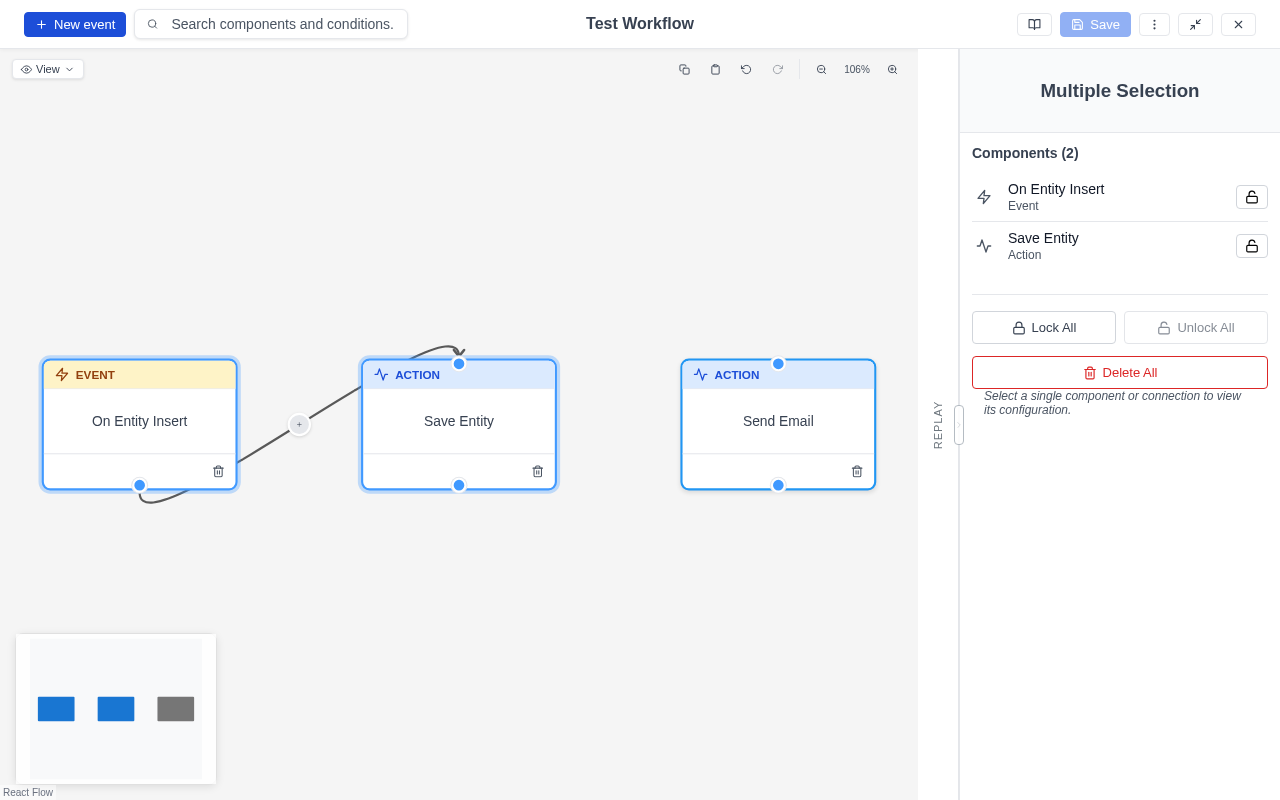Unlock the On Entity Insert component
This screenshot has height=800, width=1280.
(x=1251, y=197)
